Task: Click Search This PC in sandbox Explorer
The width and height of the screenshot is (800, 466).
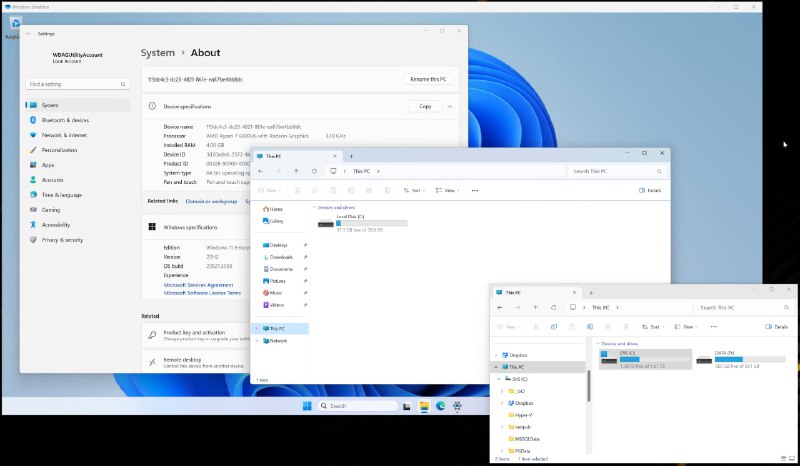Action: coord(617,171)
